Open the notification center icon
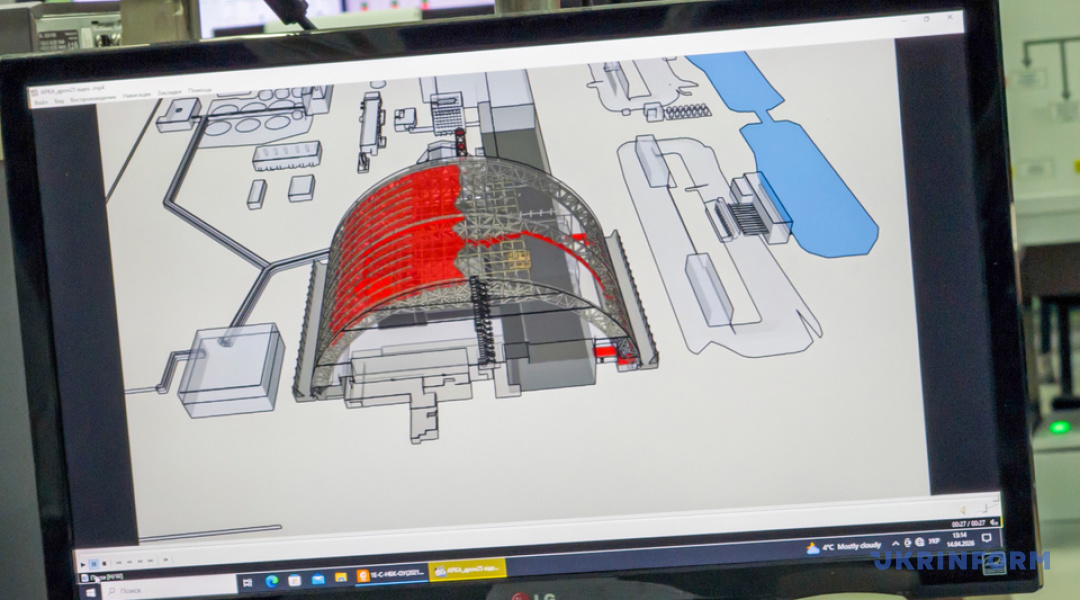This screenshot has width=1080, height=600. [986, 540]
